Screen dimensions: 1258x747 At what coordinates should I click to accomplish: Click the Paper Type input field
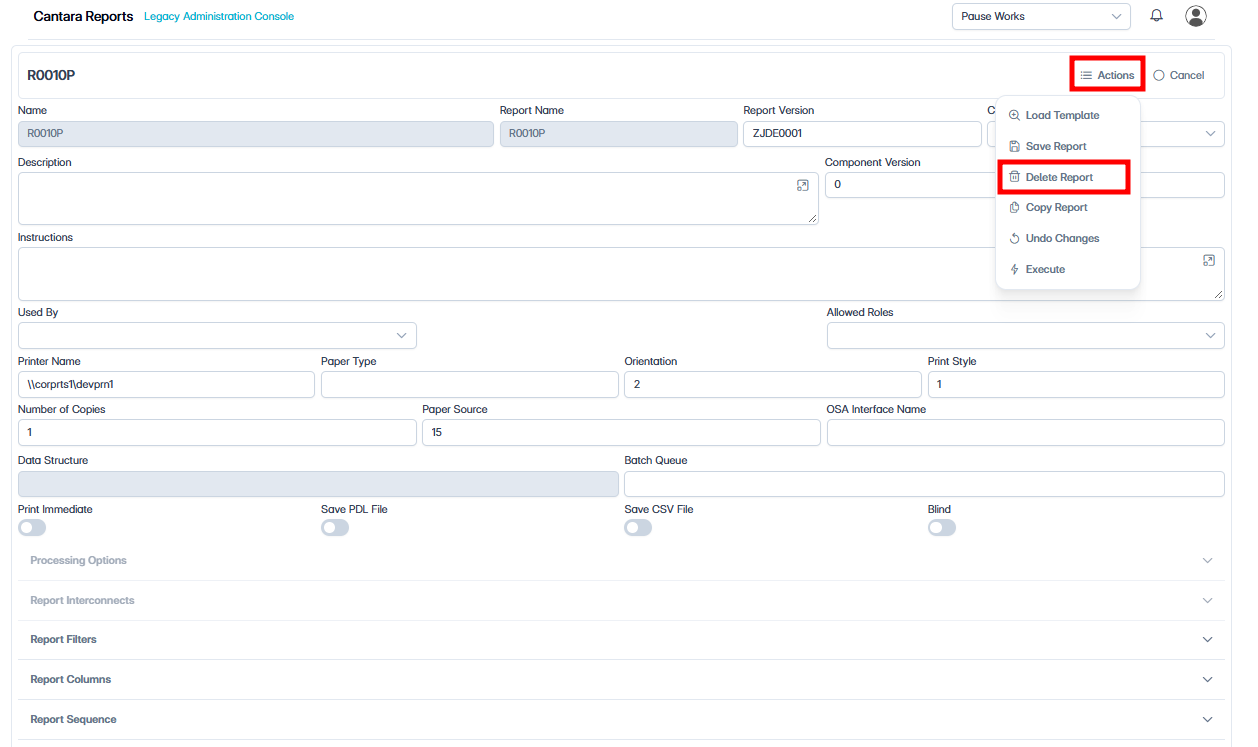(x=470, y=384)
